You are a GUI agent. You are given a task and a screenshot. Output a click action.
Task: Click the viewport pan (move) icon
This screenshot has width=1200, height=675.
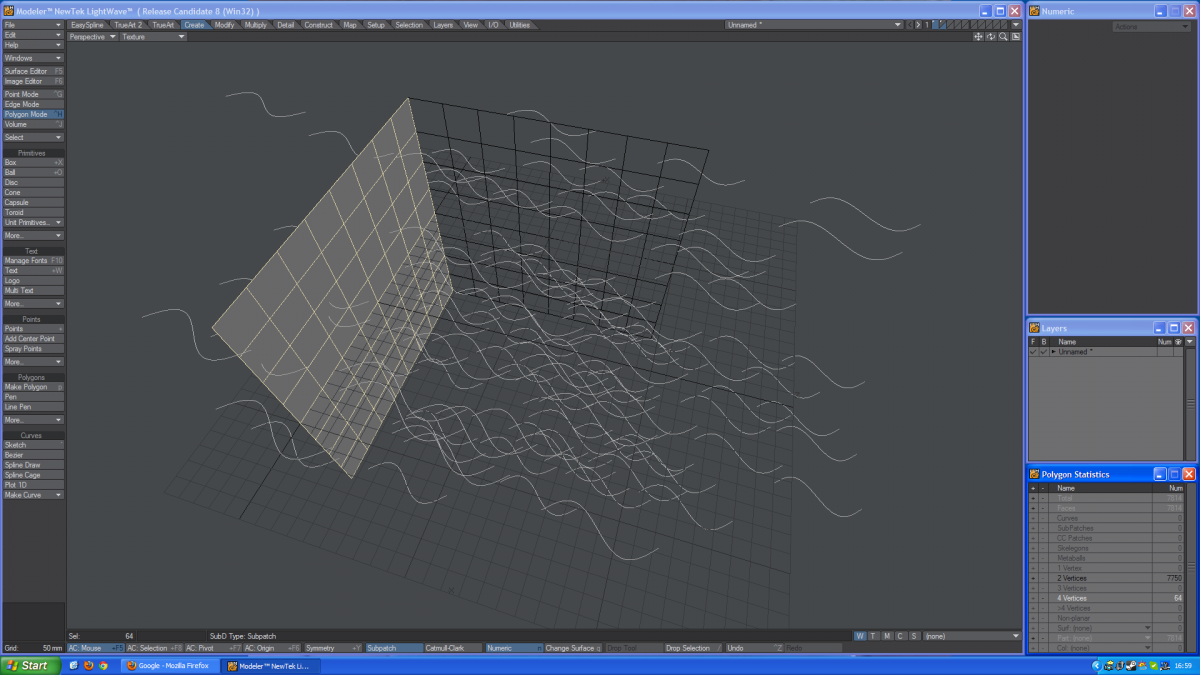click(979, 36)
